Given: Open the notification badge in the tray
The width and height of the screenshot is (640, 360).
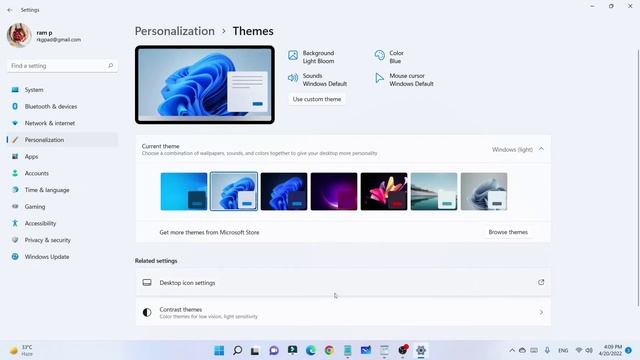Looking at the screenshot, I should coord(629,350).
